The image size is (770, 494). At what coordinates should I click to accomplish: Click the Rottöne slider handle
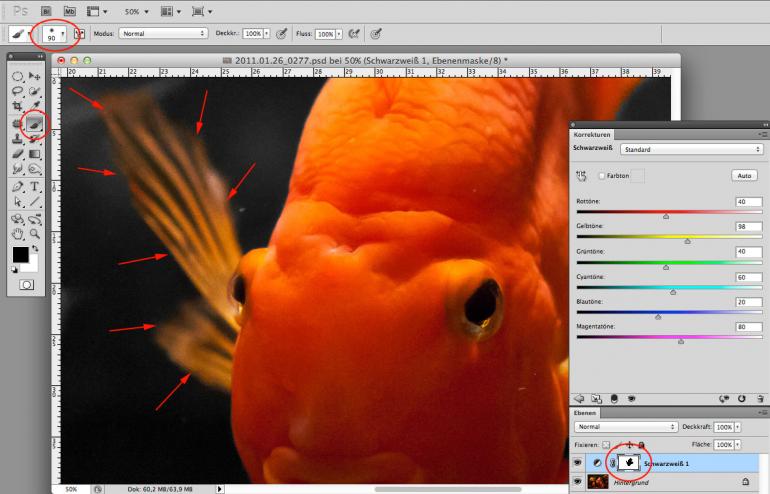pos(666,216)
